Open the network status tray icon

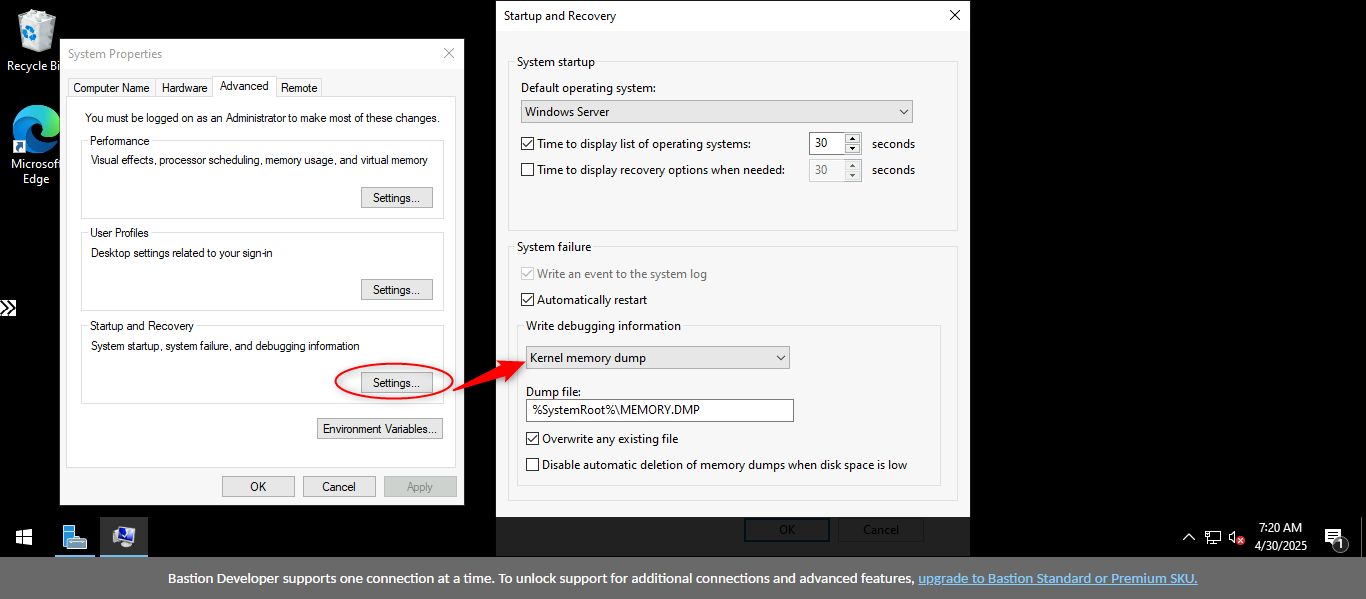(1213, 537)
